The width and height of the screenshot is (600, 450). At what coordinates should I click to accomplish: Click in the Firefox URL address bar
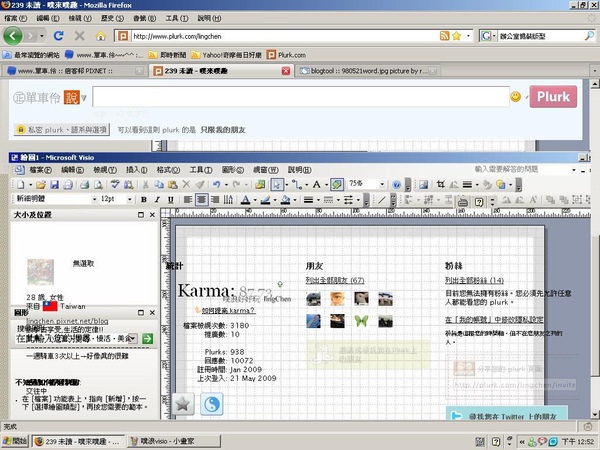(285, 36)
